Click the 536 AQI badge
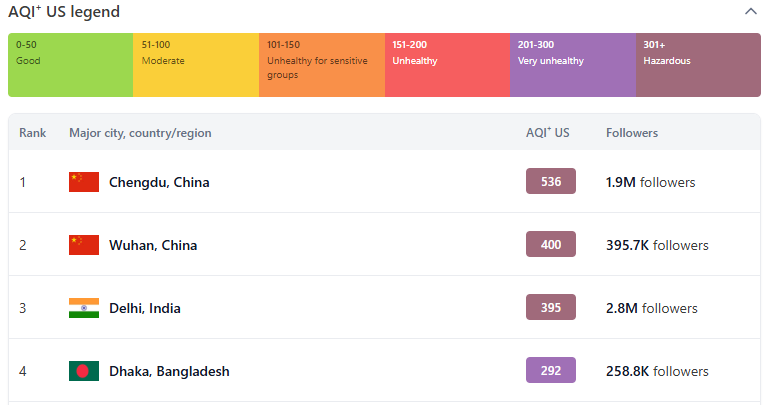Screen dimensions: 772x405 (551, 181)
